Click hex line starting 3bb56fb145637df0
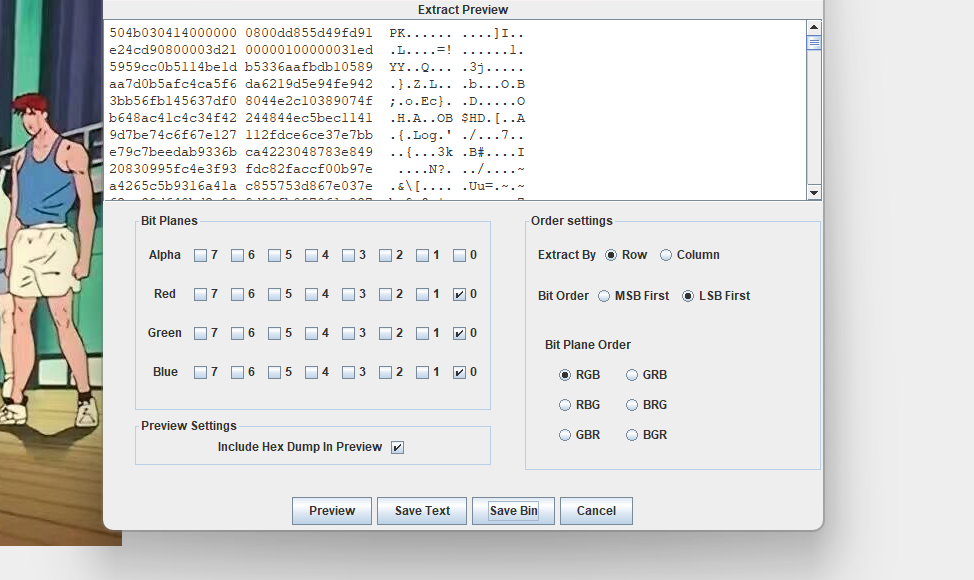 tap(317, 101)
